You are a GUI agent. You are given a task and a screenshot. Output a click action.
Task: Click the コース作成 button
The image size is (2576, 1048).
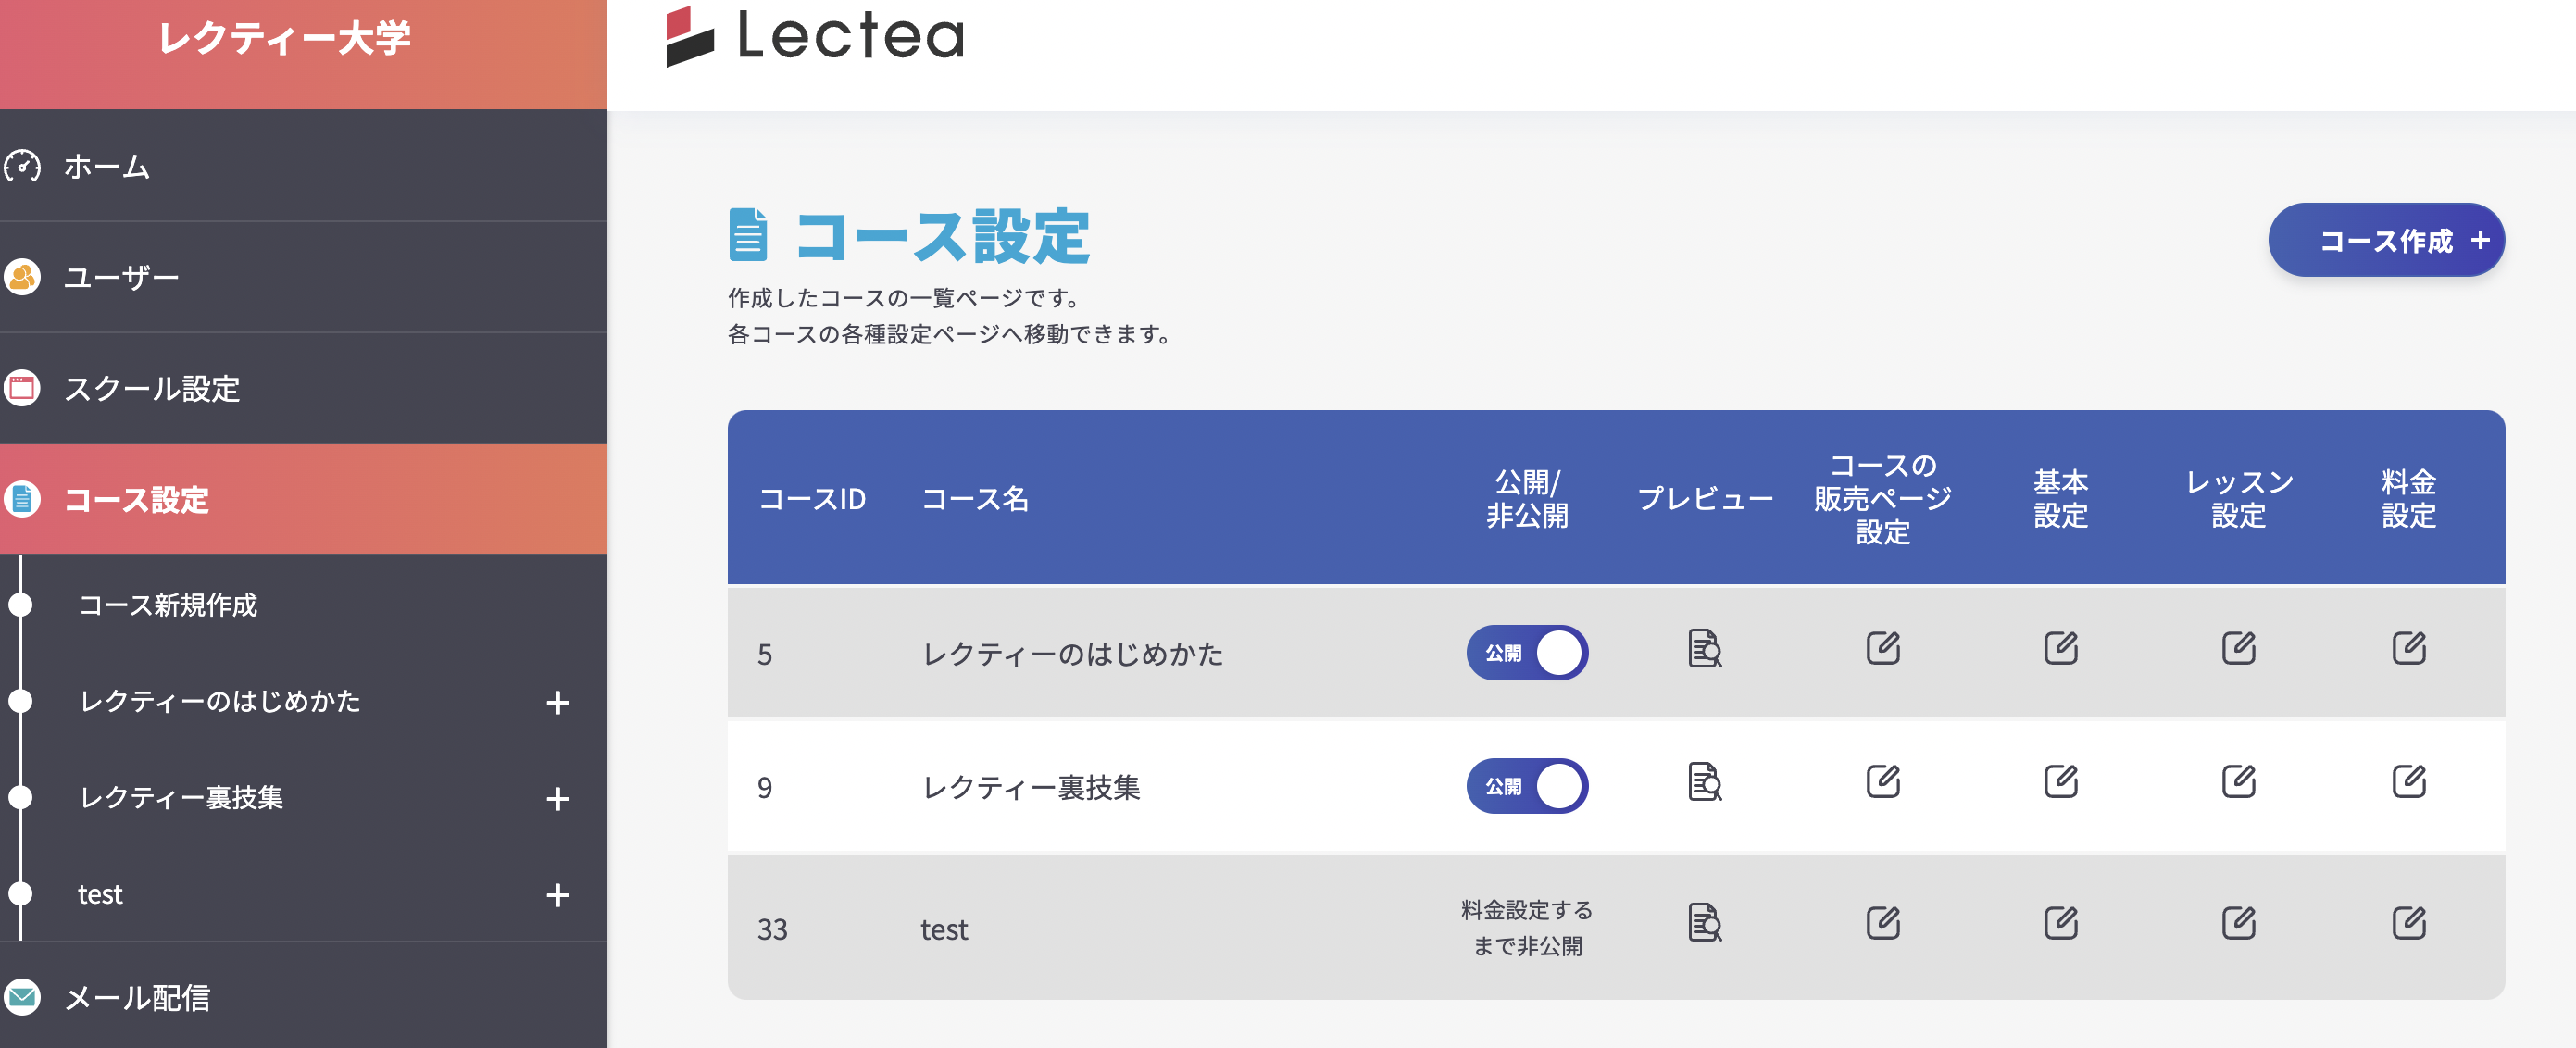click(x=2385, y=240)
